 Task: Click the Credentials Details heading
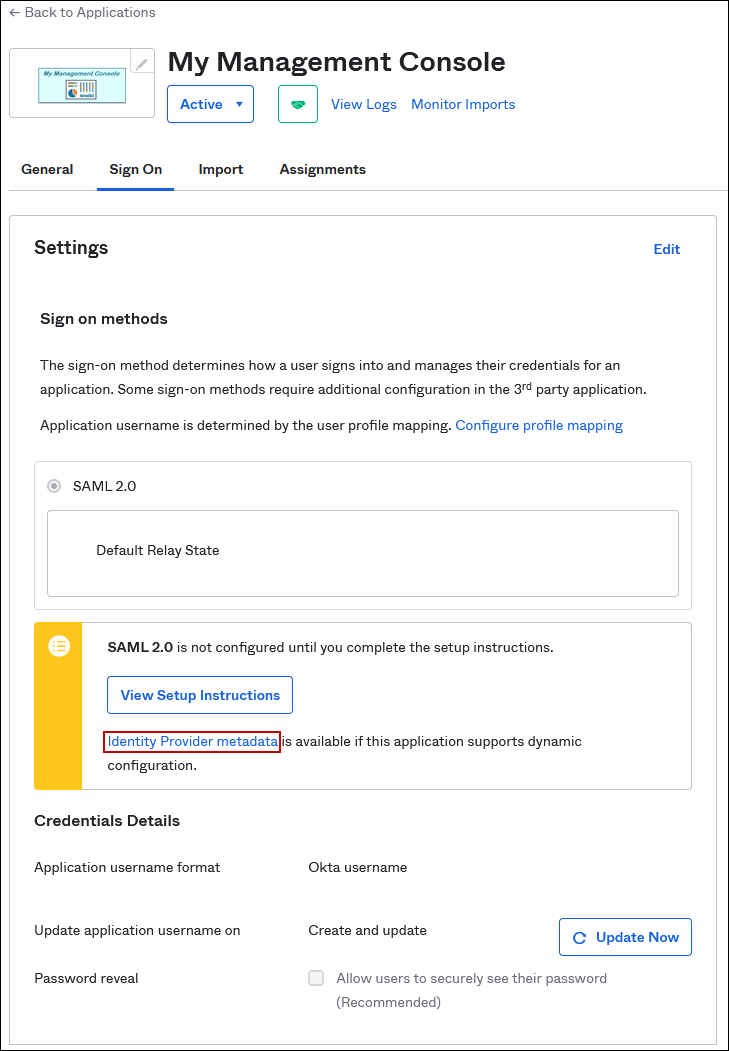pyautogui.click(x=107, y=820)
